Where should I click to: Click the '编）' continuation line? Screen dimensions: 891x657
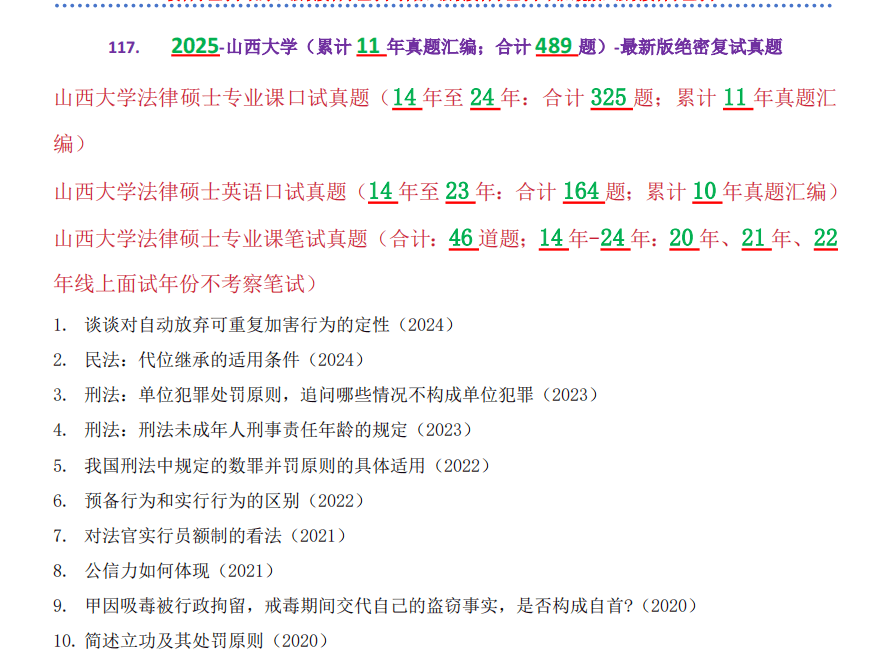coord(69,143)
